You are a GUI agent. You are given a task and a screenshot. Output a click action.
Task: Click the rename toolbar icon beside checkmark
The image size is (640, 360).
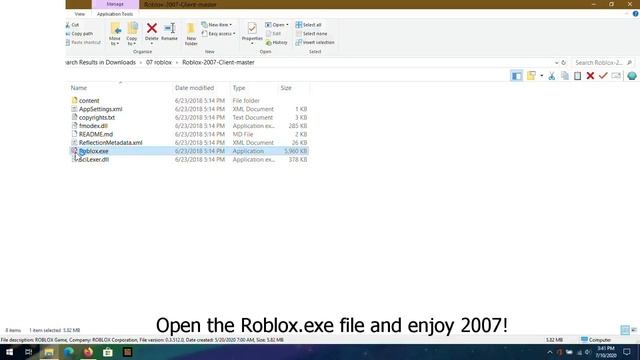[x=616, y=76]
